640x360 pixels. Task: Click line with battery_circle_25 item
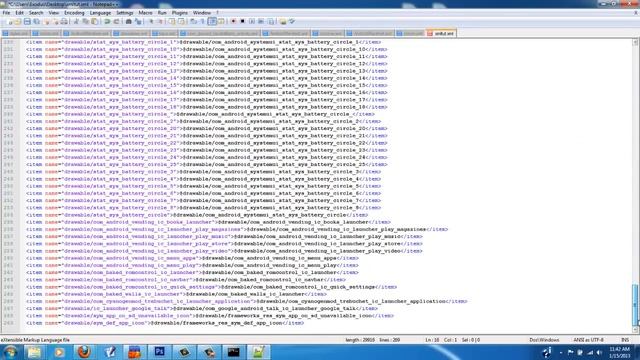pos(207,164)
